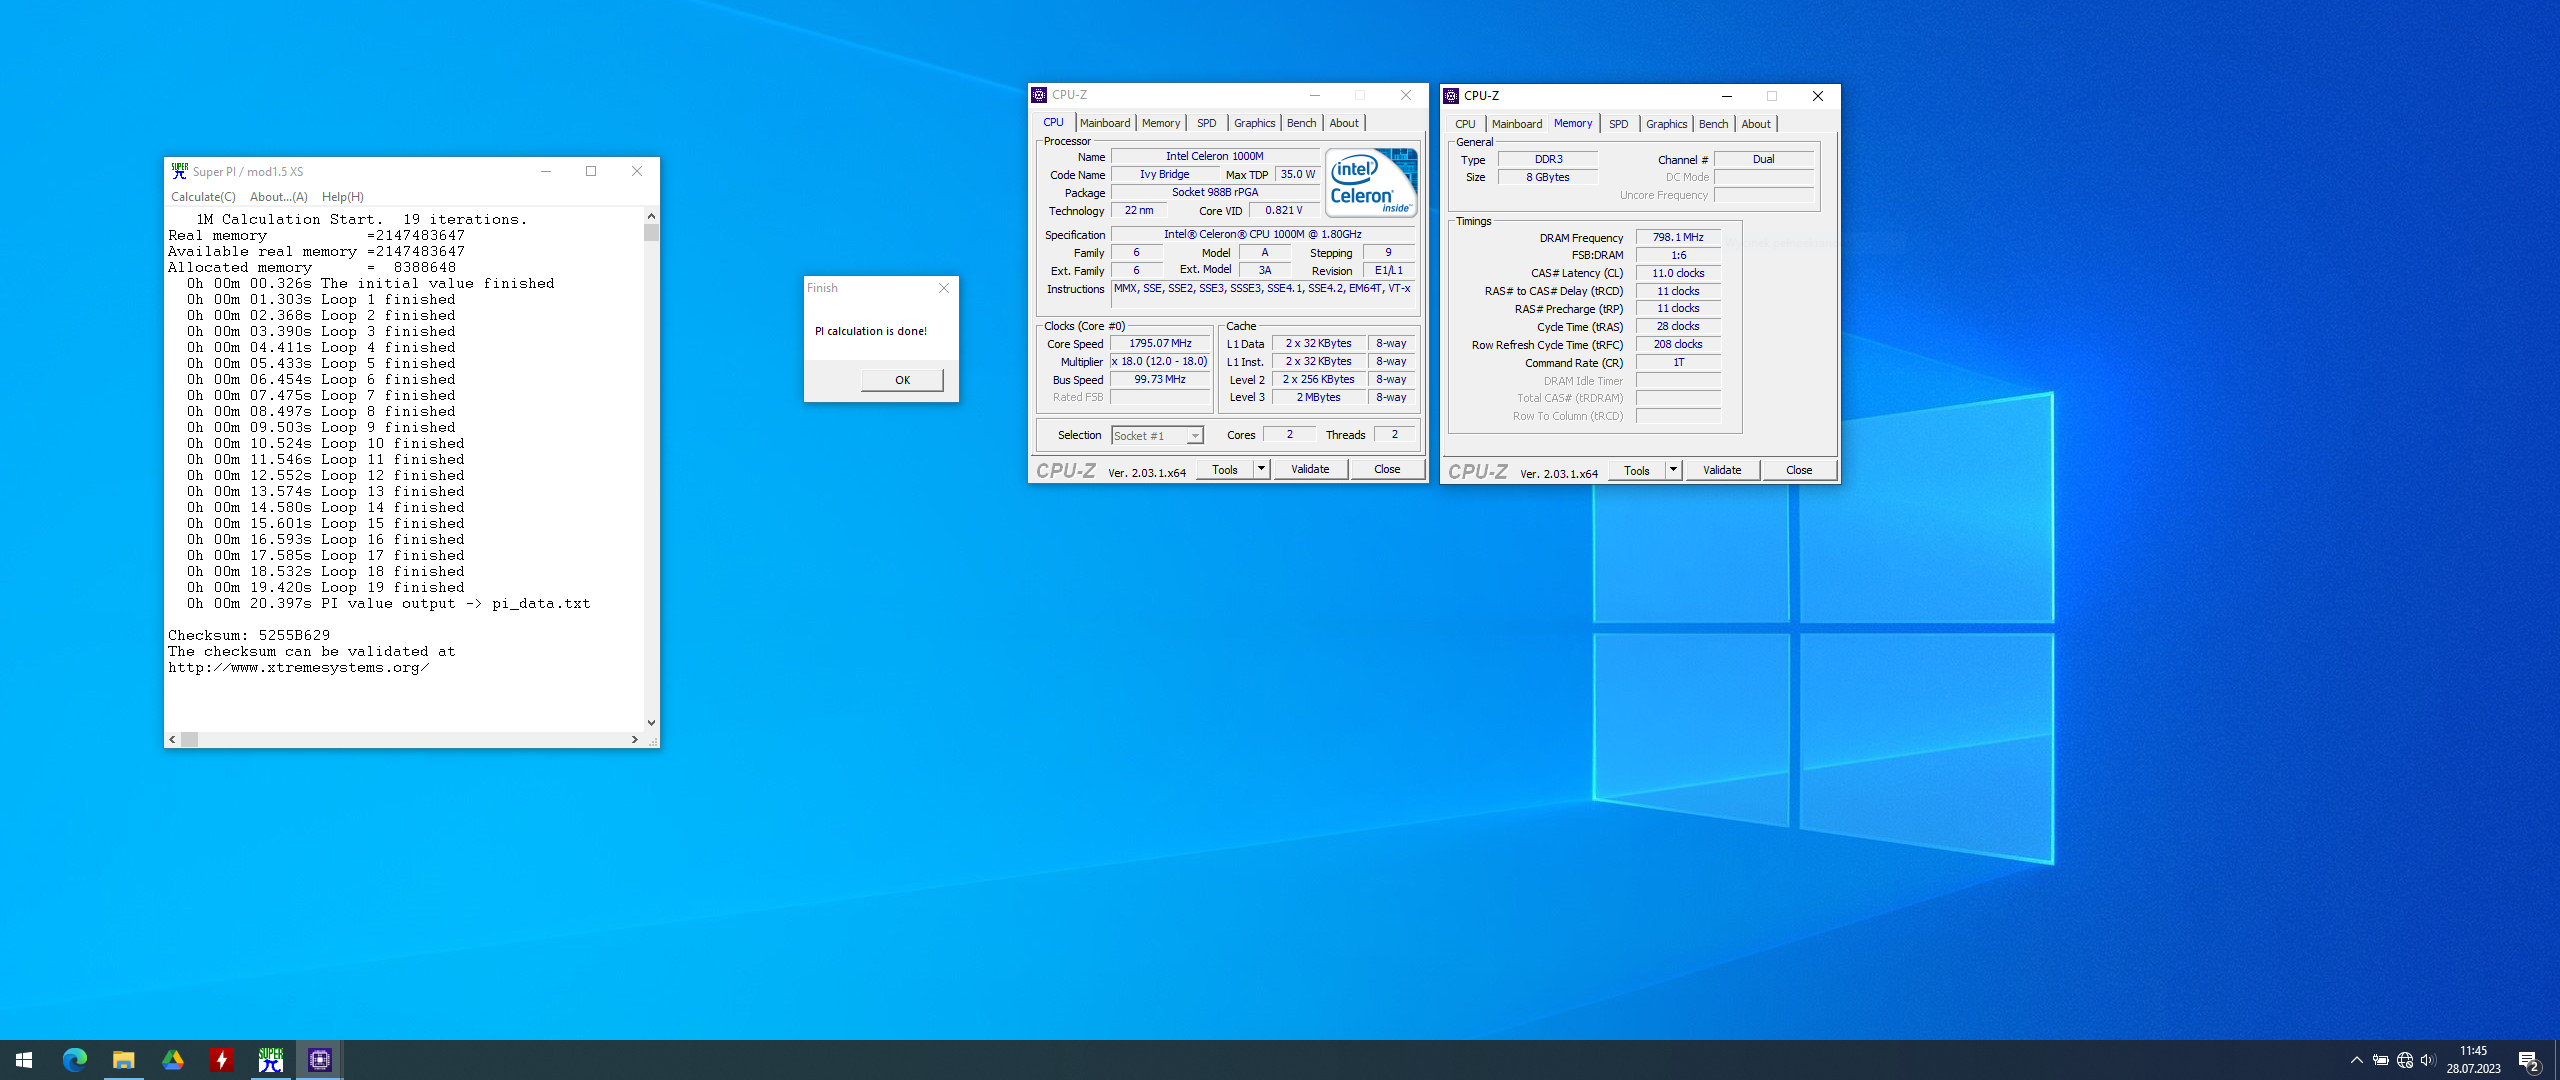This screenshot has height=1080, width=2560.
Task: Click the Core Speed 1795.07 MHz value
Action: tap(1160, 343)
